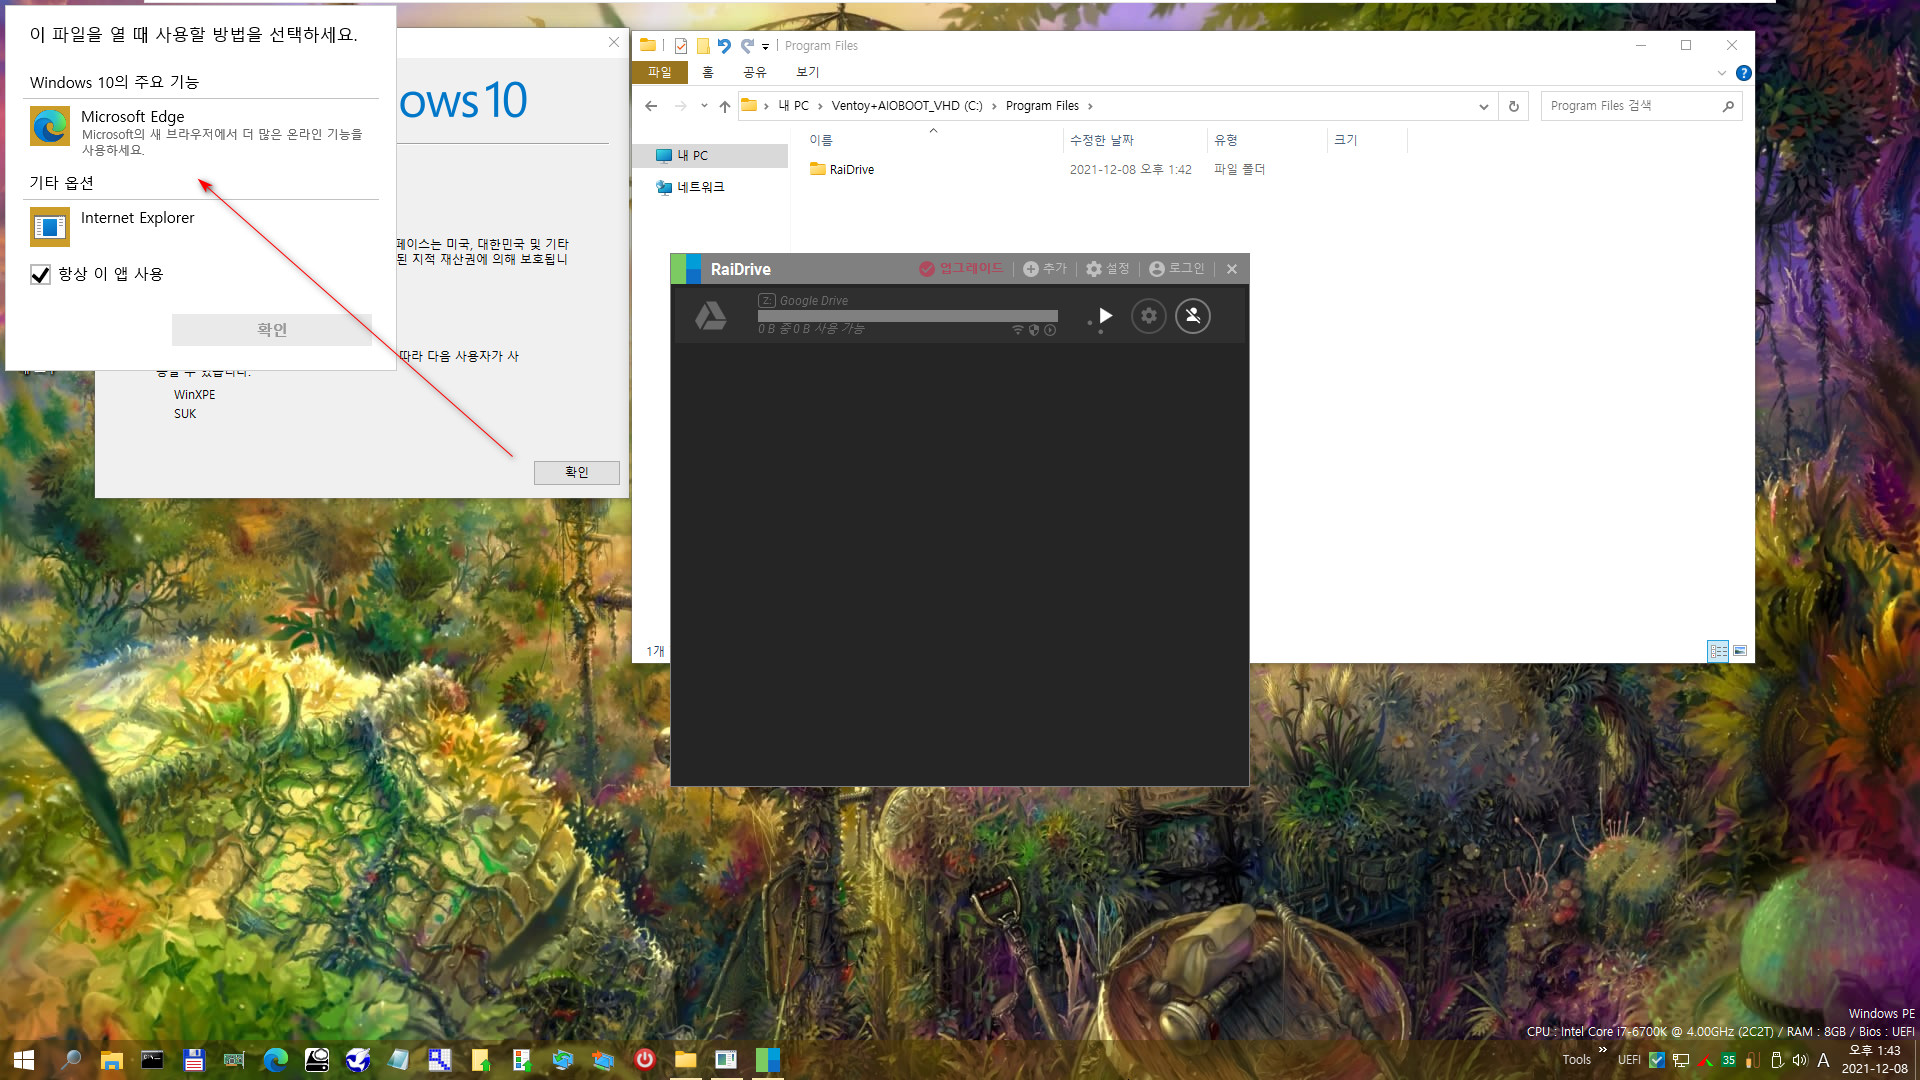The image size is (1920, 1080).
Task: Click the green 35 temperature tray icon
Action: 1728,1060
